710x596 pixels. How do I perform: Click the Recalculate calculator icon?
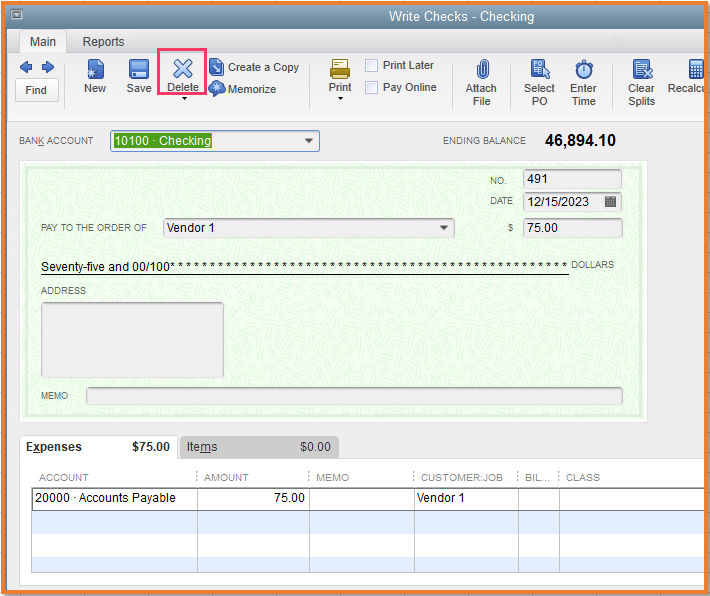pos(695,70)
